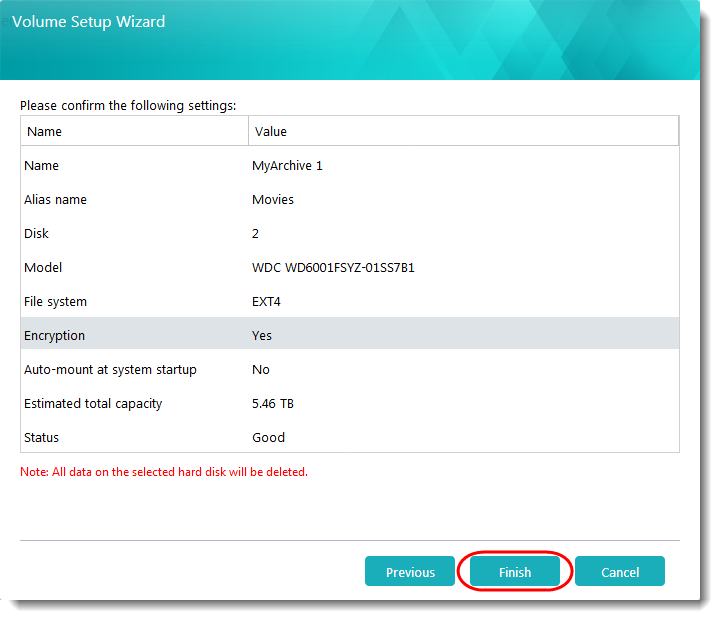Click the Finish button

515,572
